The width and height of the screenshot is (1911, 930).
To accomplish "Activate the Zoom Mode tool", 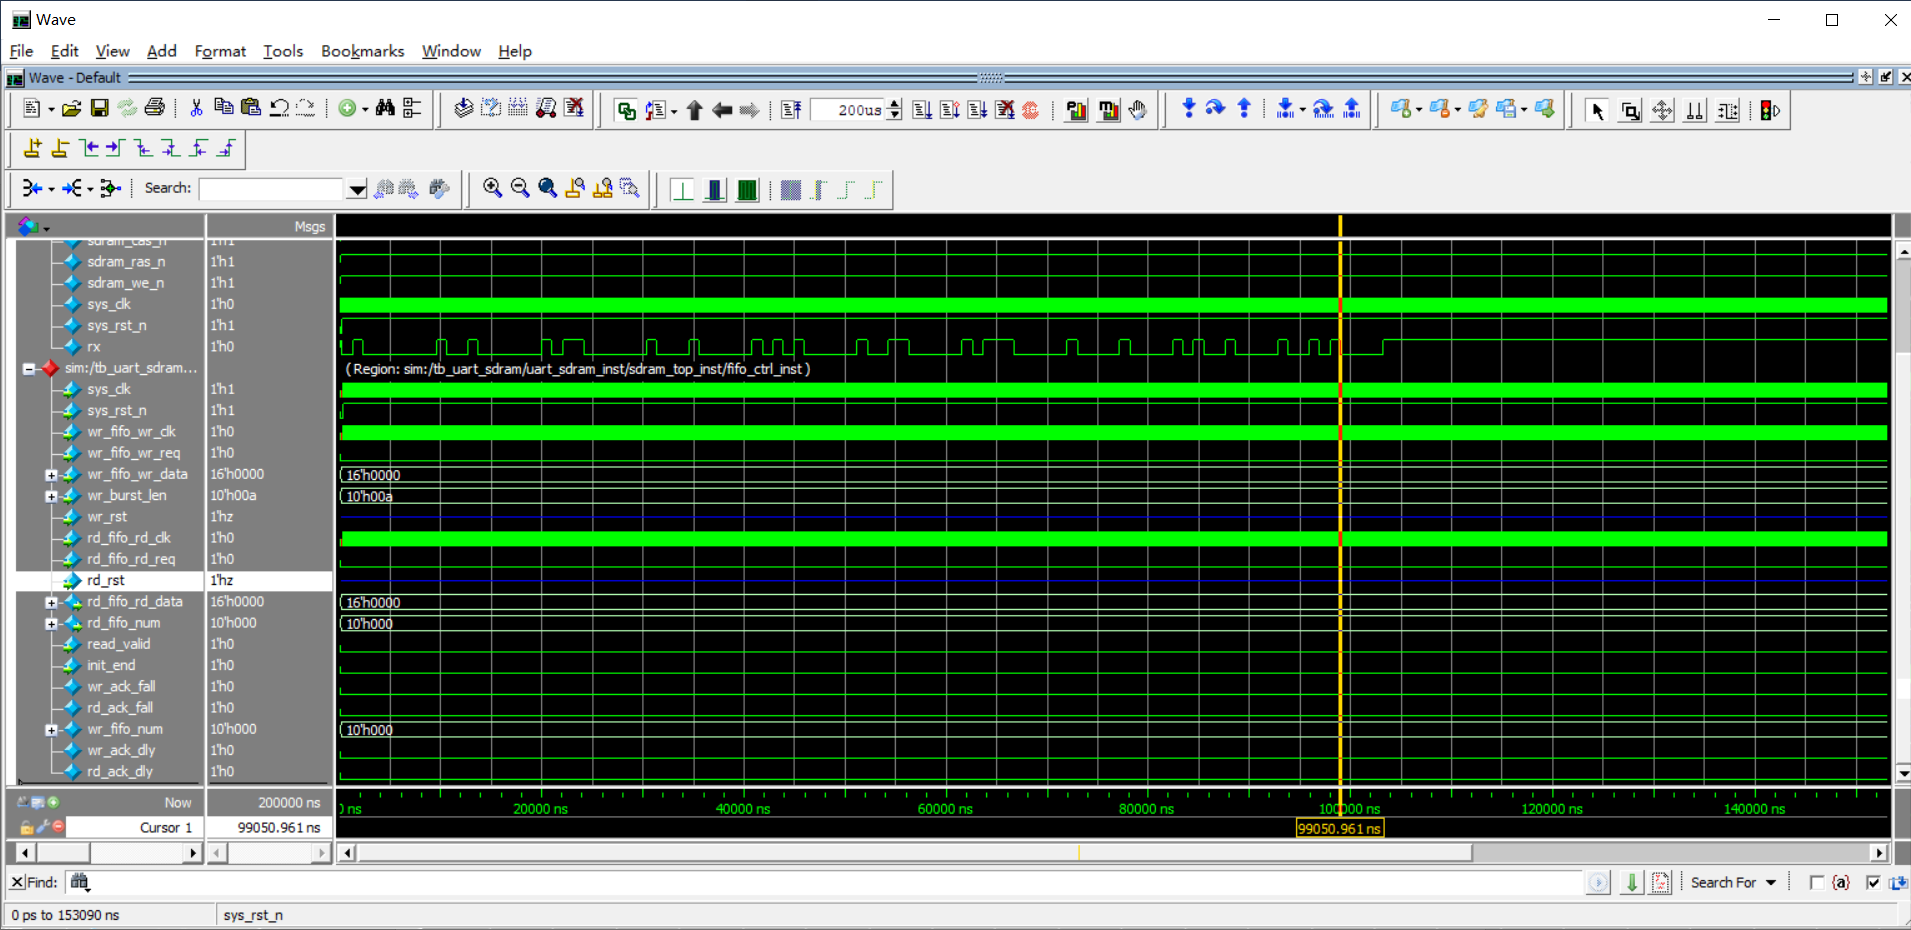I will [x=1630, y=110].
